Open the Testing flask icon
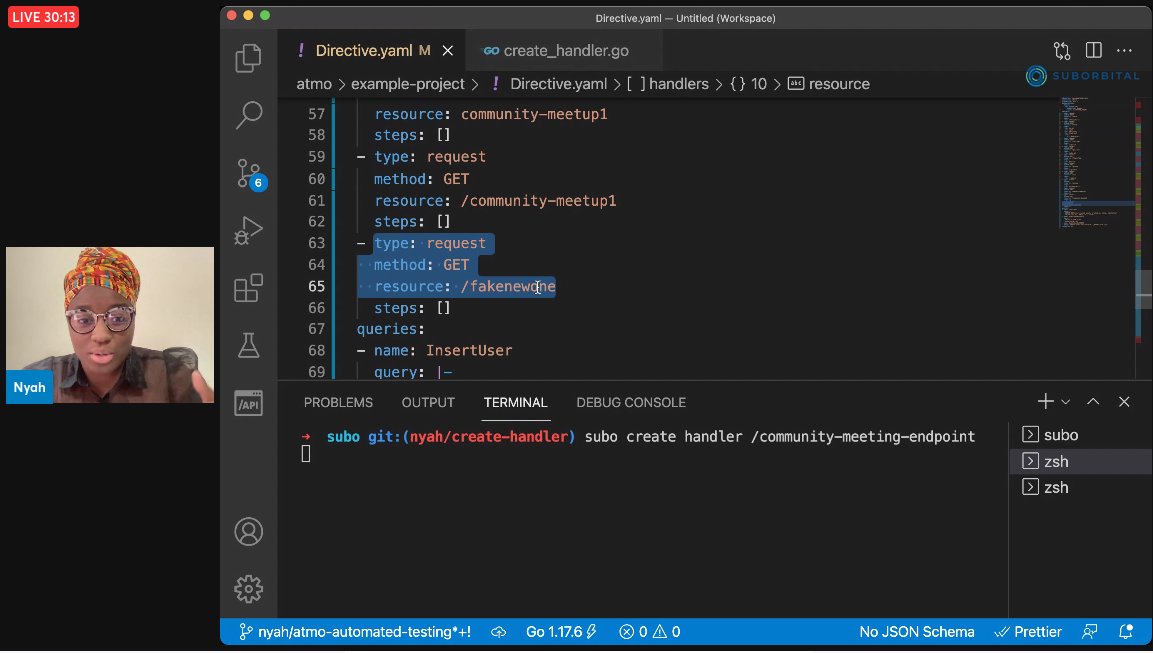This screenshot has height=653, width=1153. [248, 346]
